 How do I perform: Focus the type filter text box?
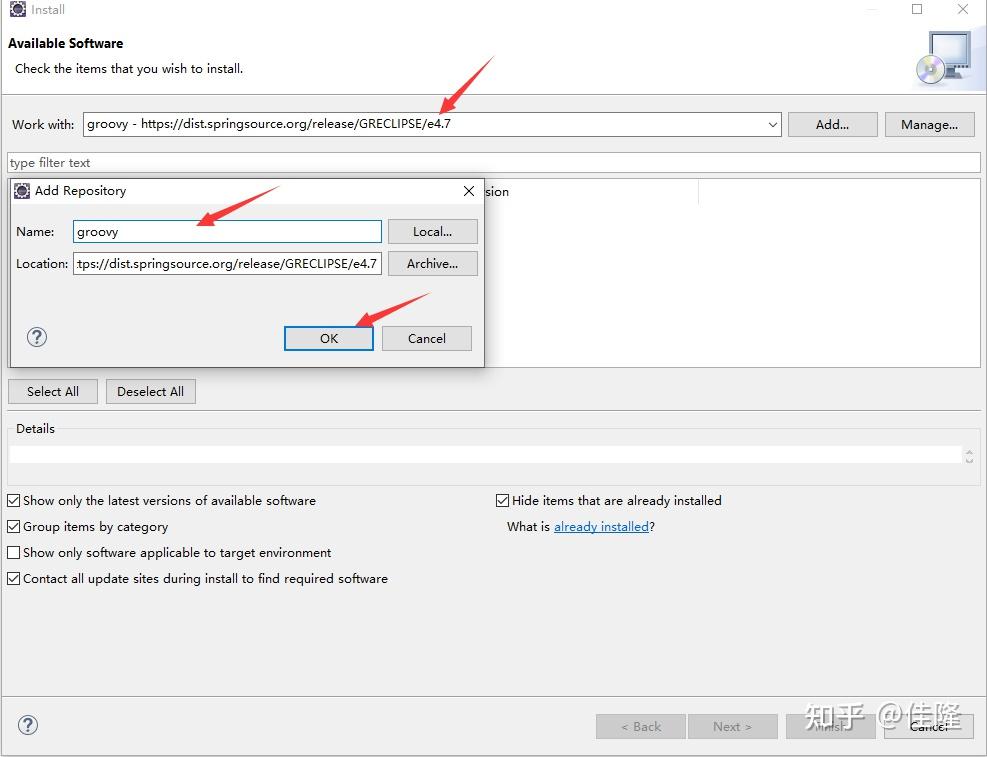[494, 163]
